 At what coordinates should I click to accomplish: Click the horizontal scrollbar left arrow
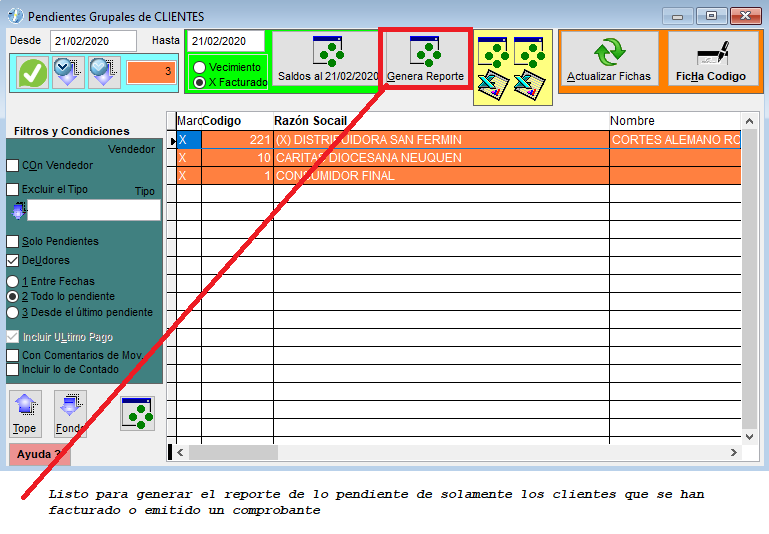tap(180, 453)
